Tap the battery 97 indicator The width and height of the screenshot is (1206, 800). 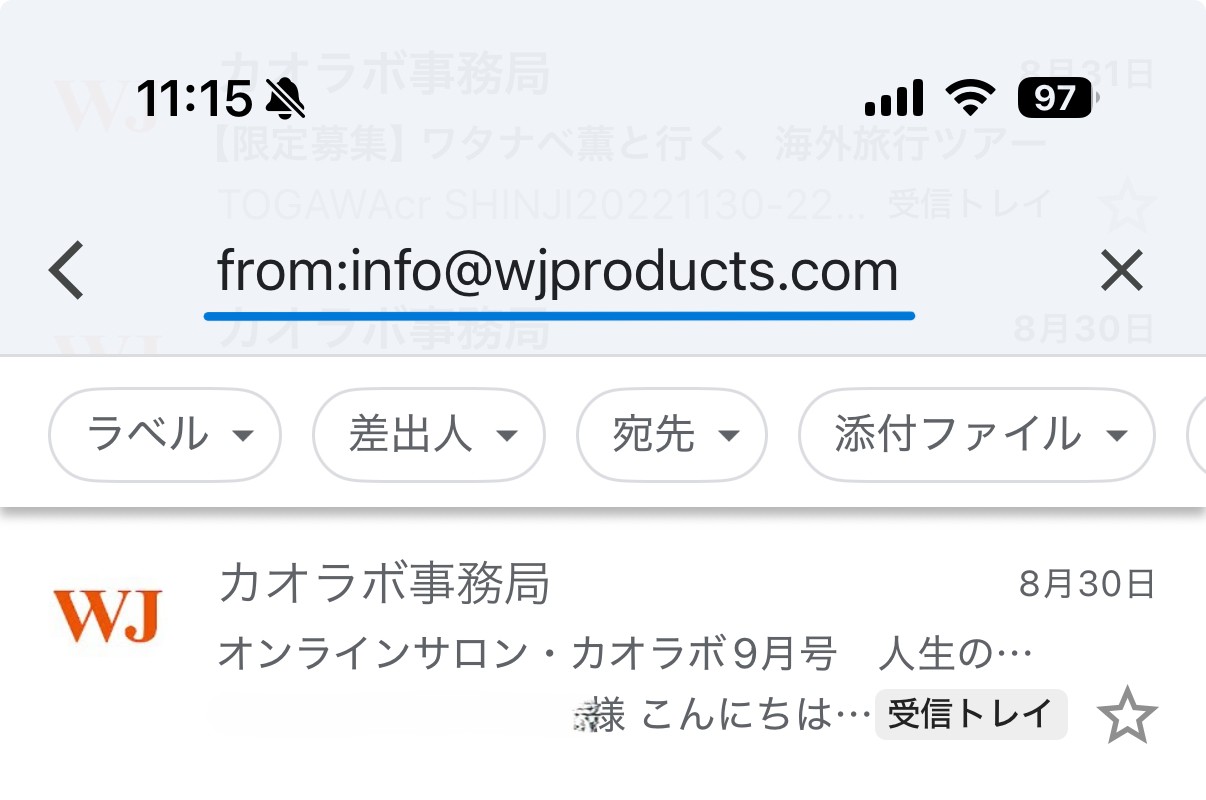pyautogui.click(x=1056, y=98)
